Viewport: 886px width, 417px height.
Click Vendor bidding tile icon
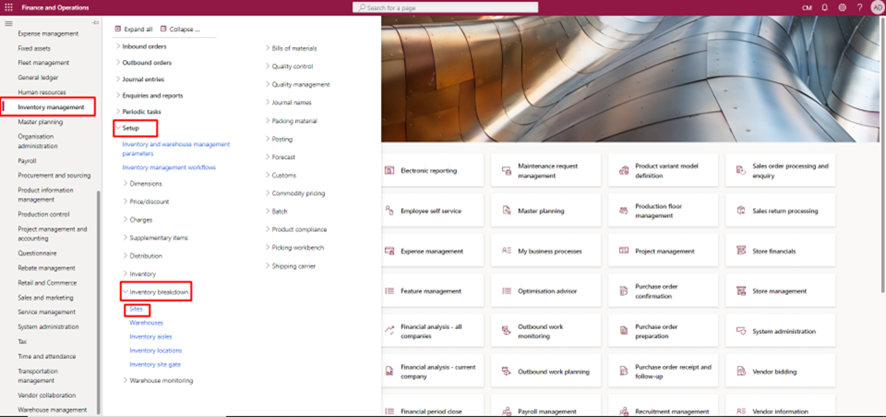741,371
